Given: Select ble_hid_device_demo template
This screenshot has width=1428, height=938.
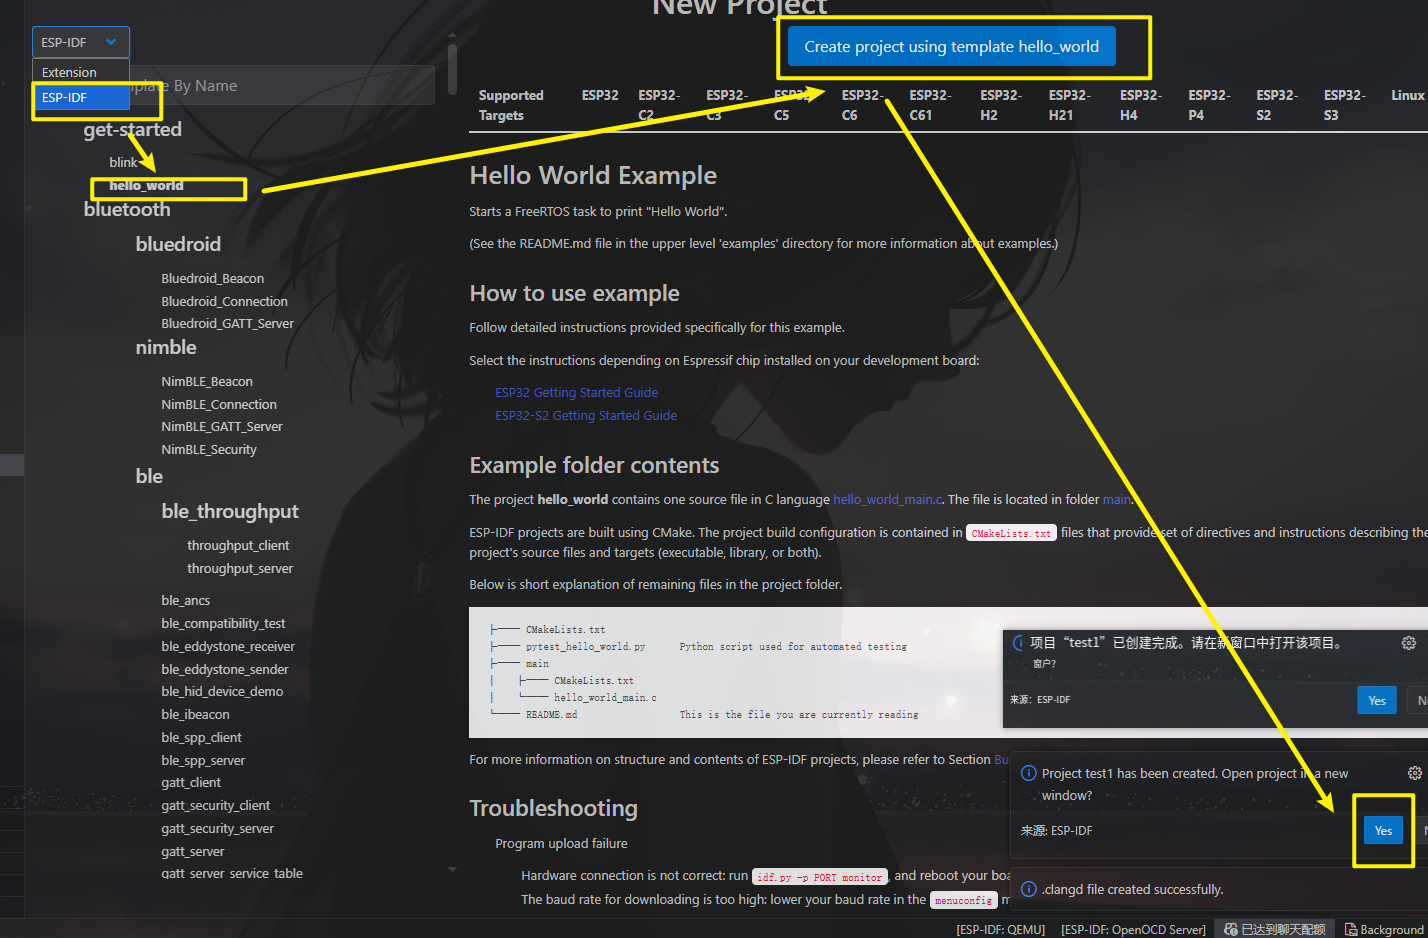Looking at the screenshot, I should coord(222,691).
